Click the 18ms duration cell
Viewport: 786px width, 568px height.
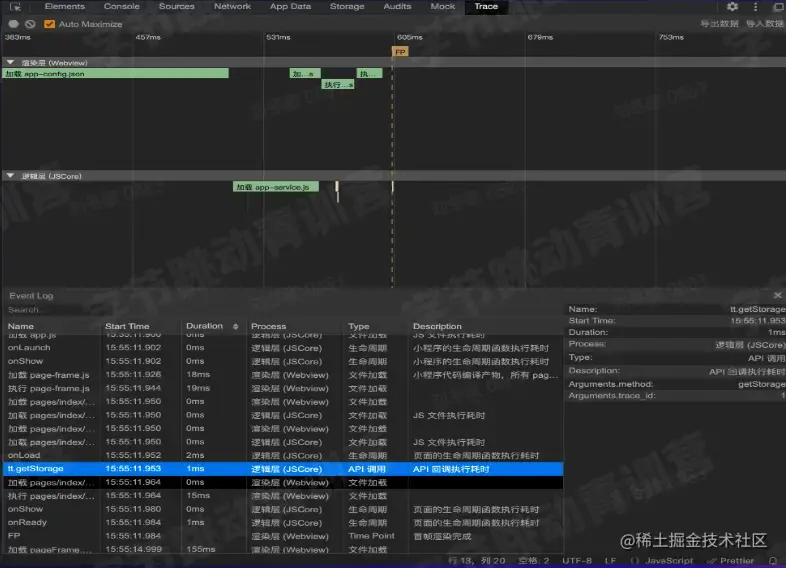click(x=198, y=375)
